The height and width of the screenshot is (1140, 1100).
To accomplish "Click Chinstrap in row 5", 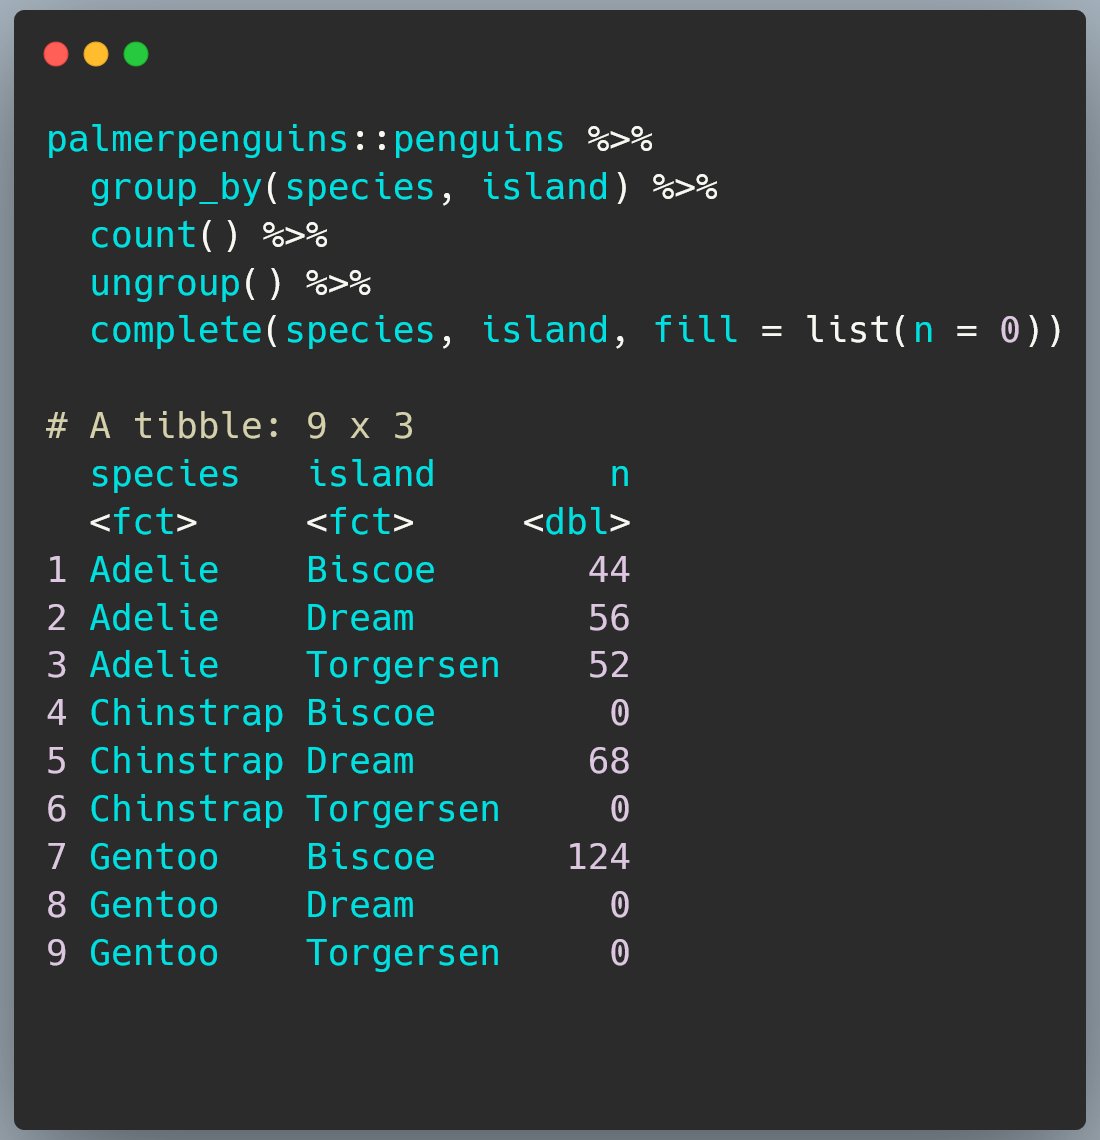I will (x=187, y=762).
